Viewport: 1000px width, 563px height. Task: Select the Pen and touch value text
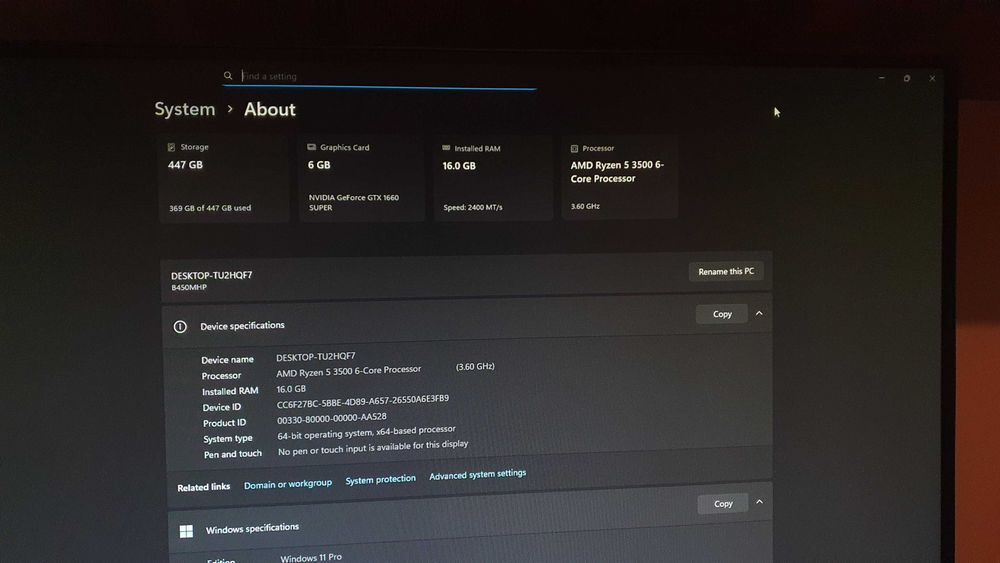click(x=373, y=447)
